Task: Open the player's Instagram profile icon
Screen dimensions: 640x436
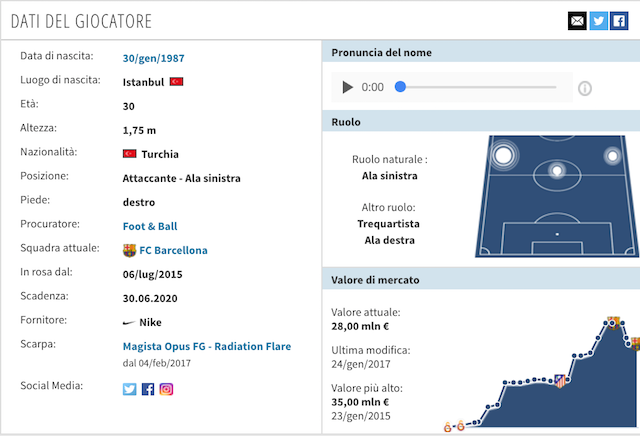Action: [166, 389]
